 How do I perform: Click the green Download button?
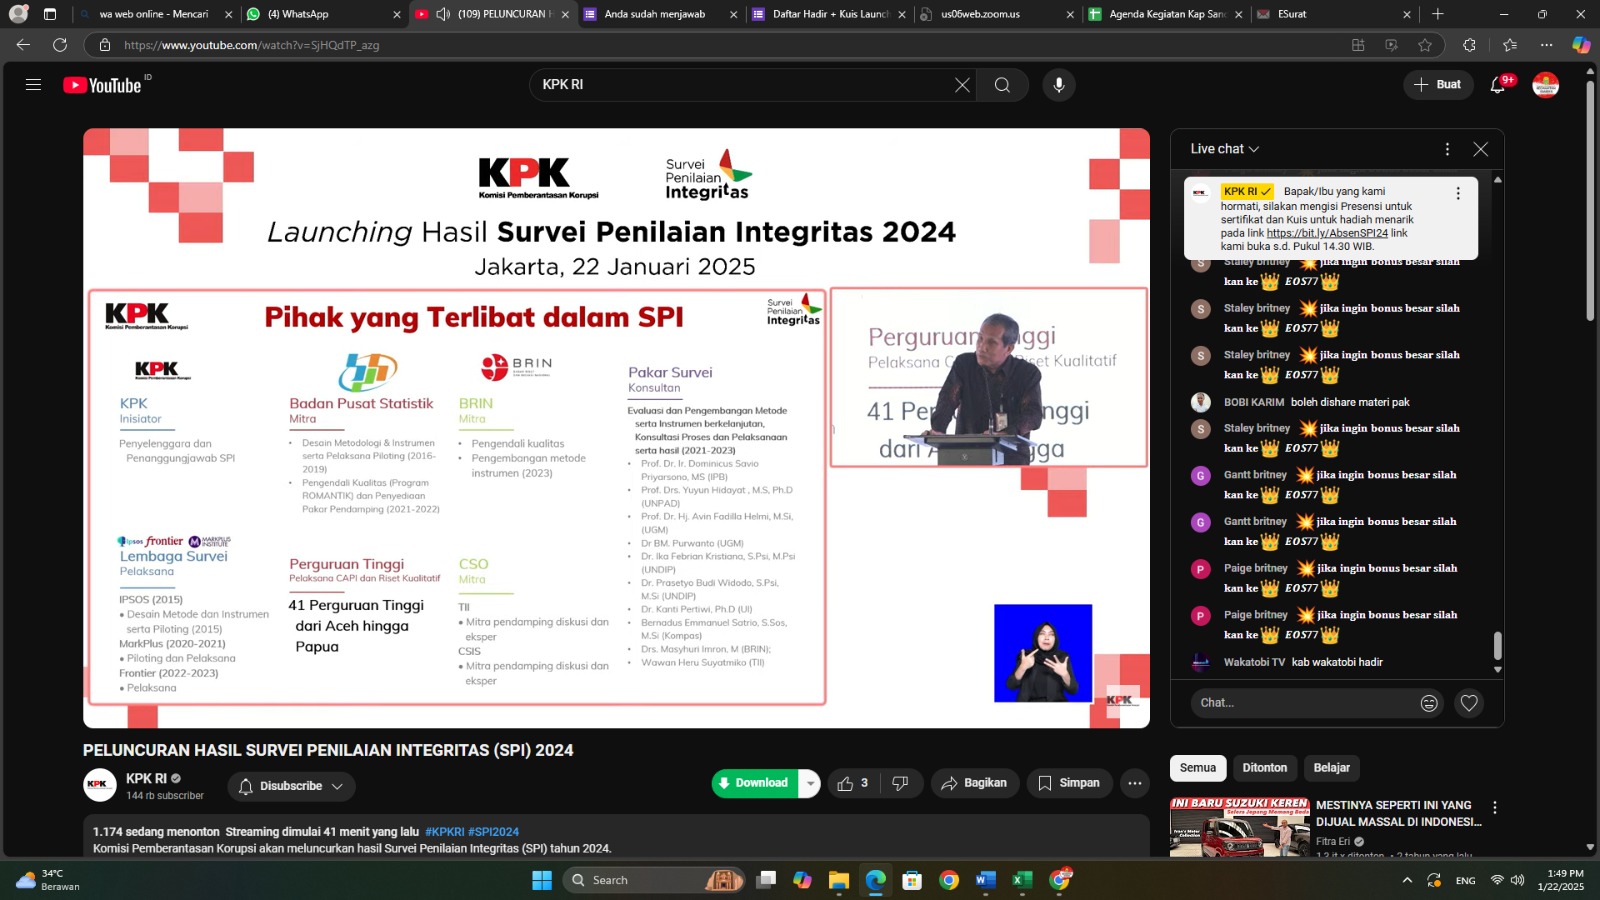tap(755, 783)
